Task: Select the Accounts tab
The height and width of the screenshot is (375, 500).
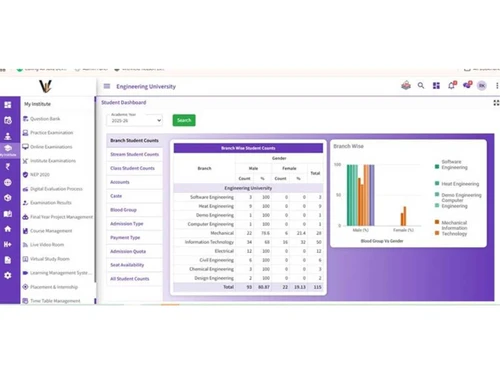Action: [x=134, y=182]
